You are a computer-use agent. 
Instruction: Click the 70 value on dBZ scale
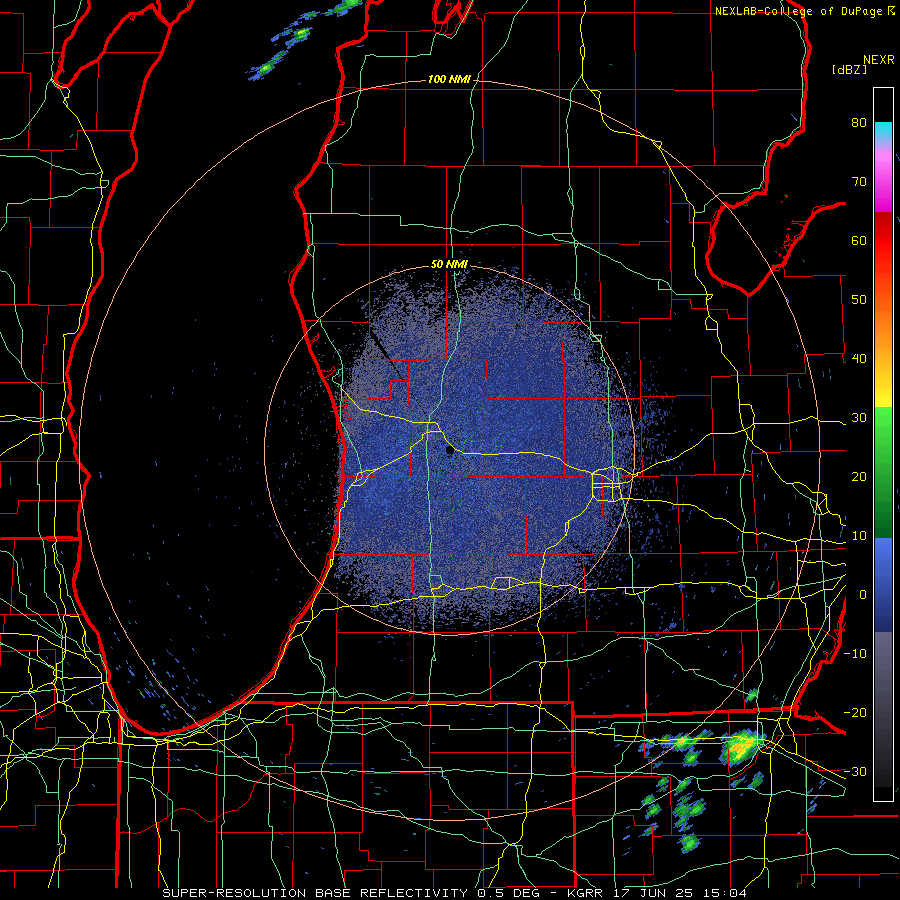pyautogui.click(x=859, y=181)
